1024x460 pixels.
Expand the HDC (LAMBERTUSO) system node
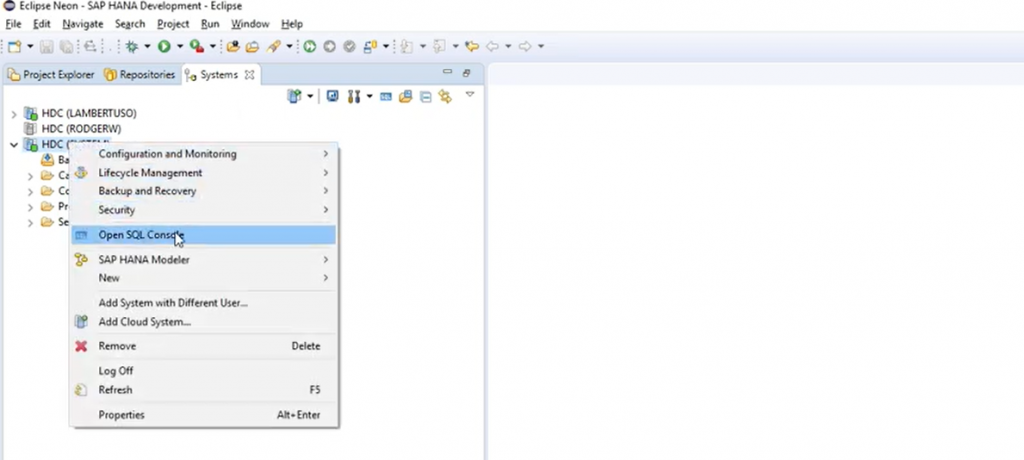click(14, 114)
